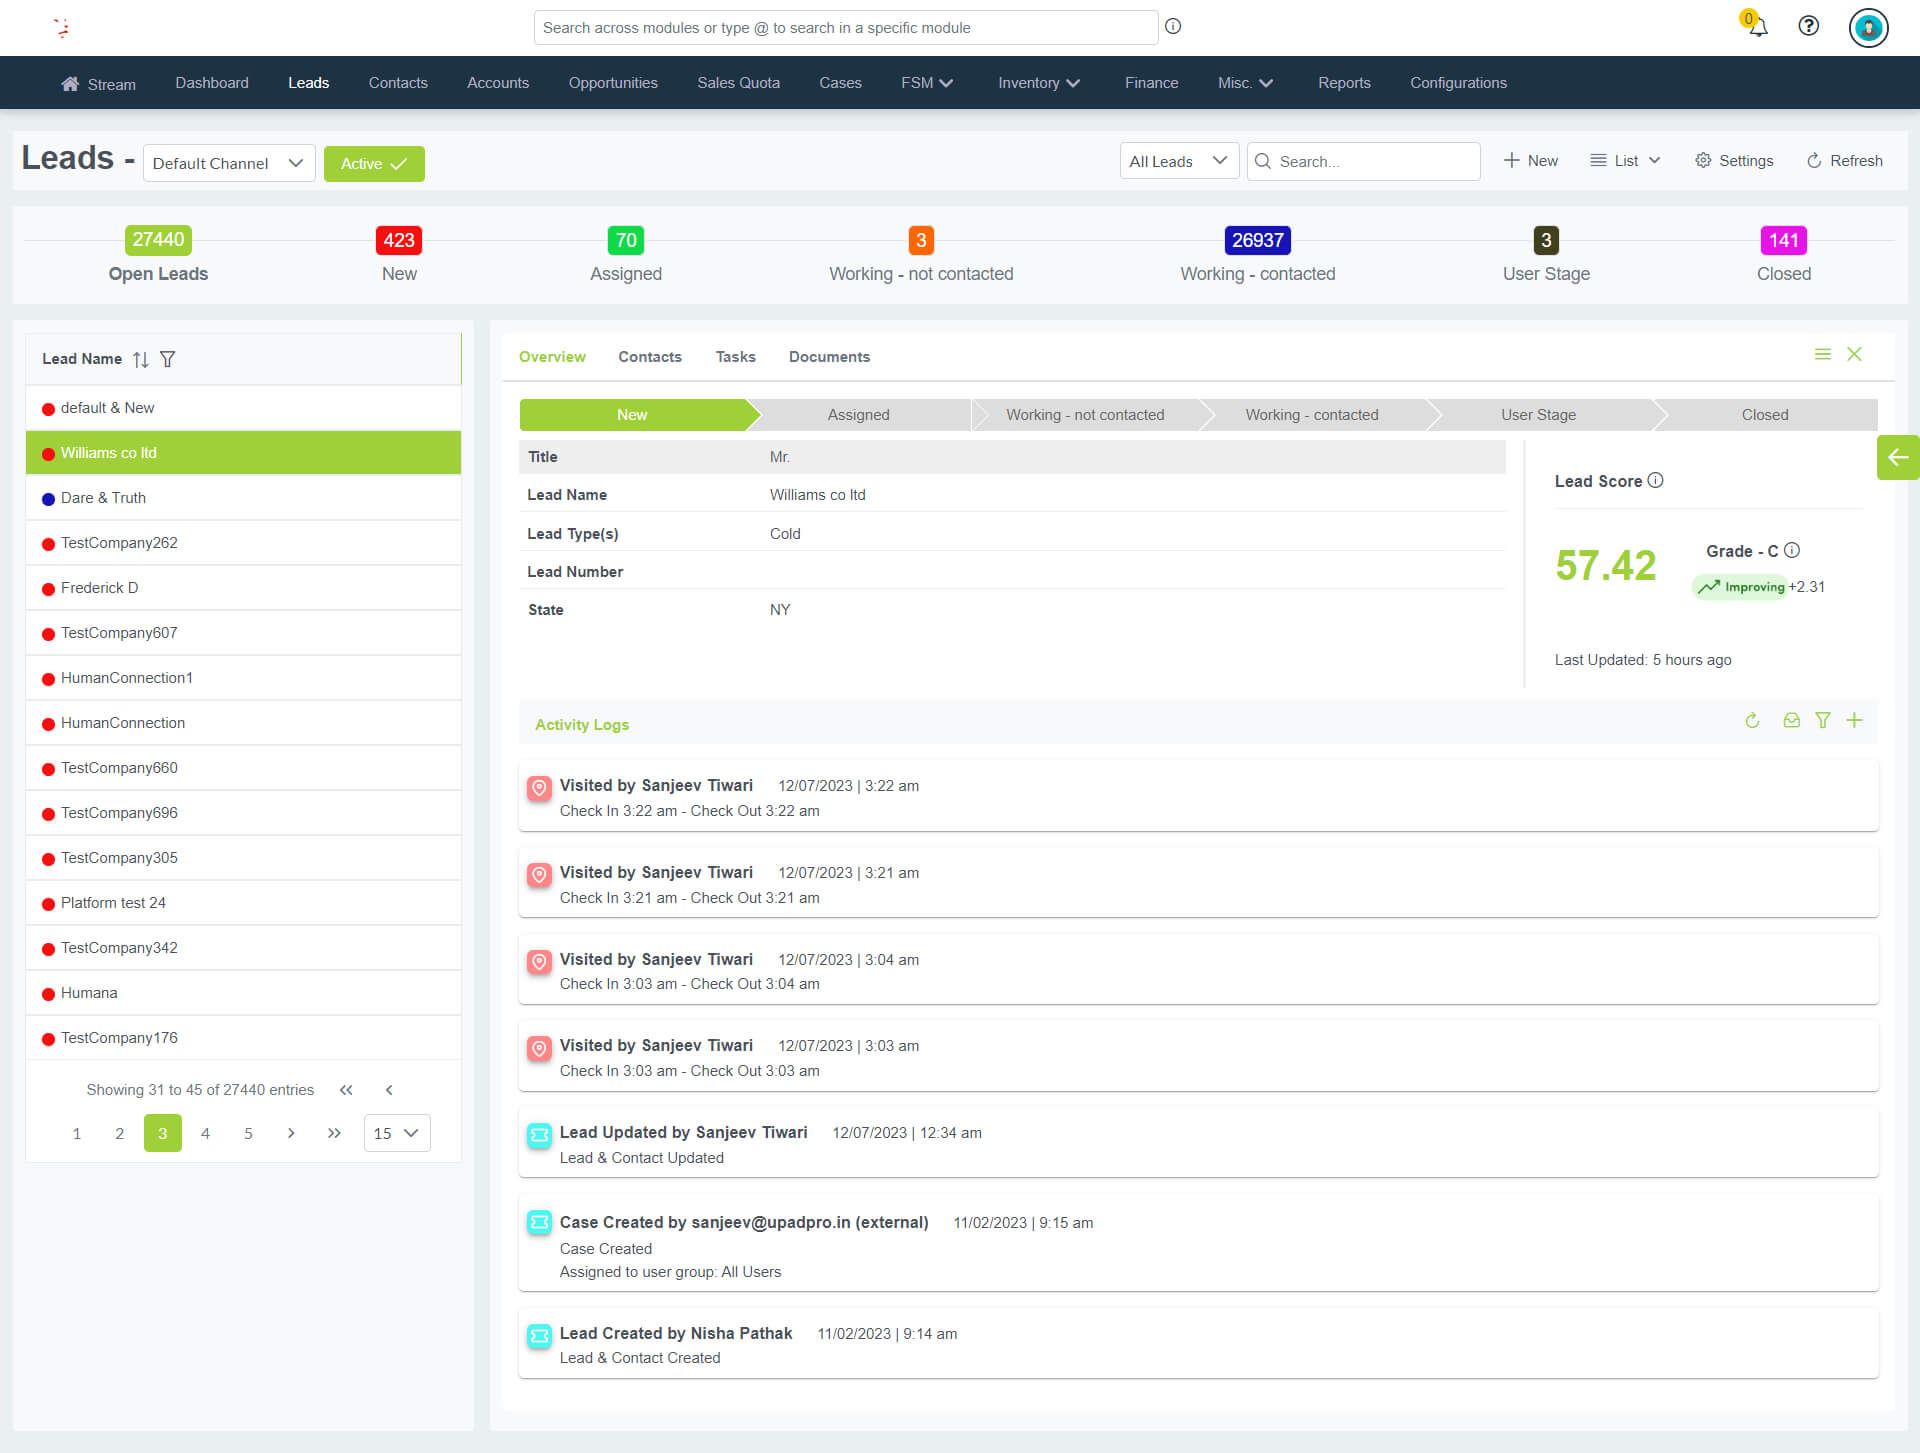Screen dimensions: 1920x1453
Task: Open the search magnifier in the leads search box
Action: point(1264,161)
